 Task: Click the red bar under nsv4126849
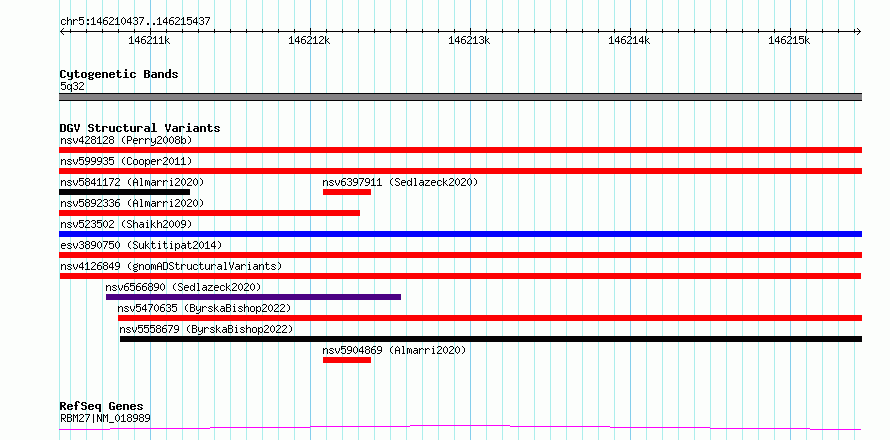[460, 276]
